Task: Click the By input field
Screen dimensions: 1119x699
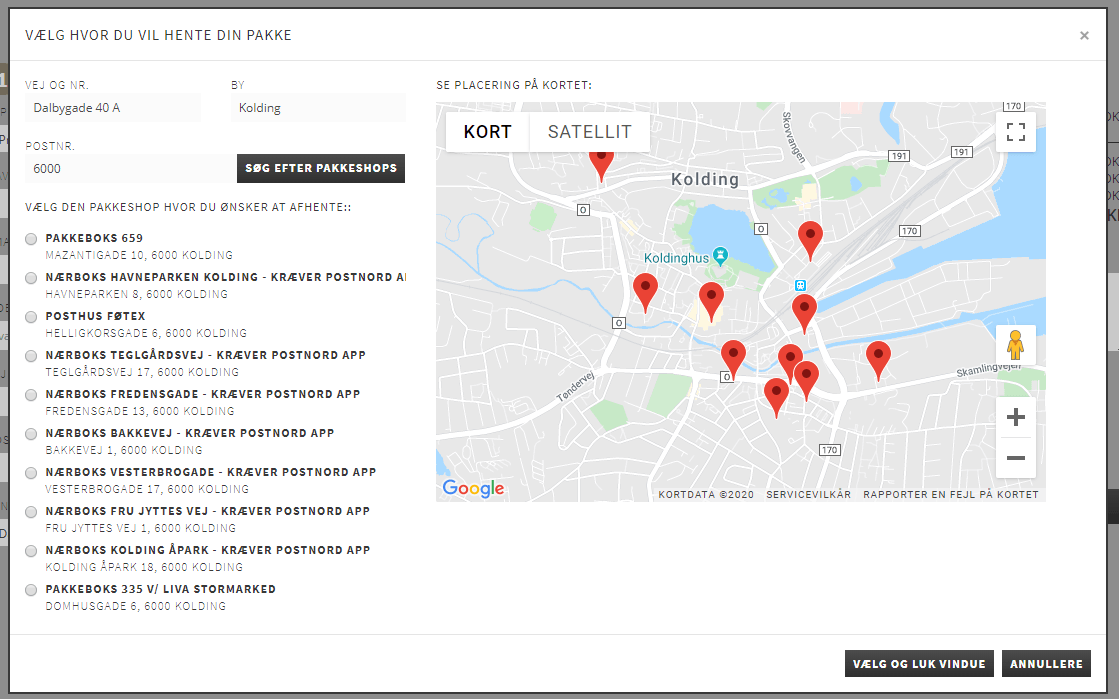Action: pos(318,108)
